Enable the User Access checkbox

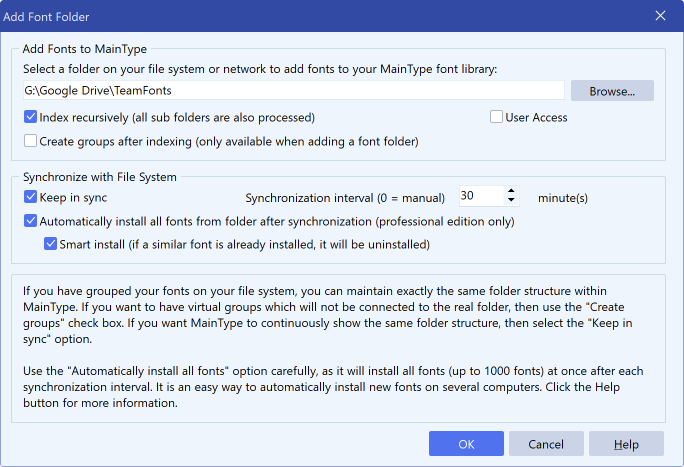[497, 117]
